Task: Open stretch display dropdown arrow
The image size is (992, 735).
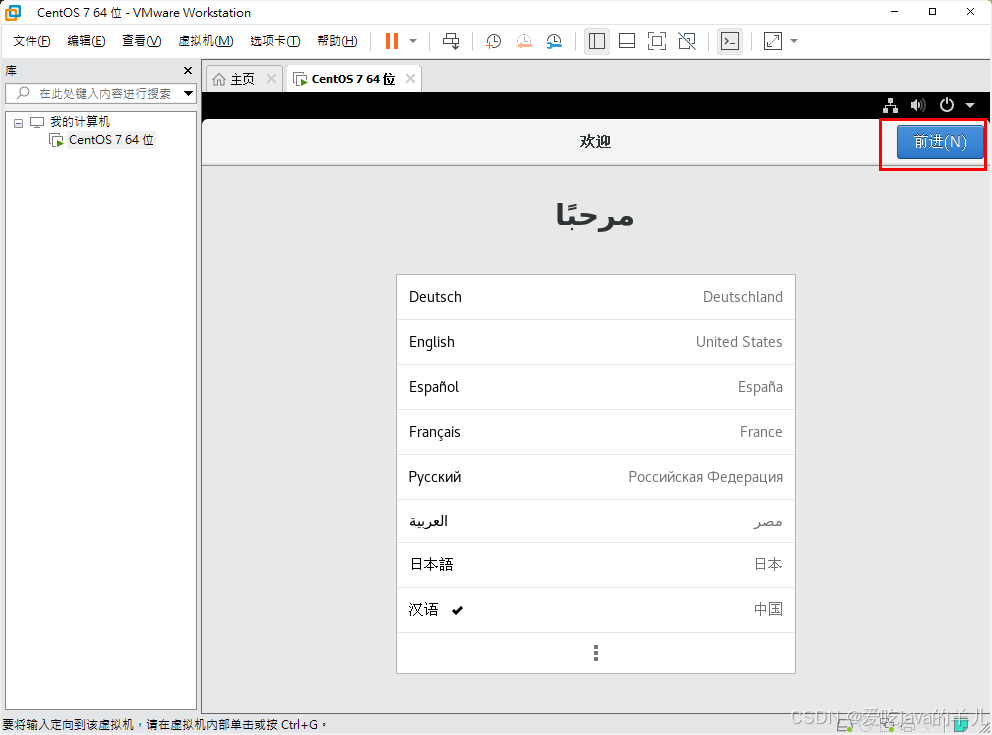Action: 794,41
